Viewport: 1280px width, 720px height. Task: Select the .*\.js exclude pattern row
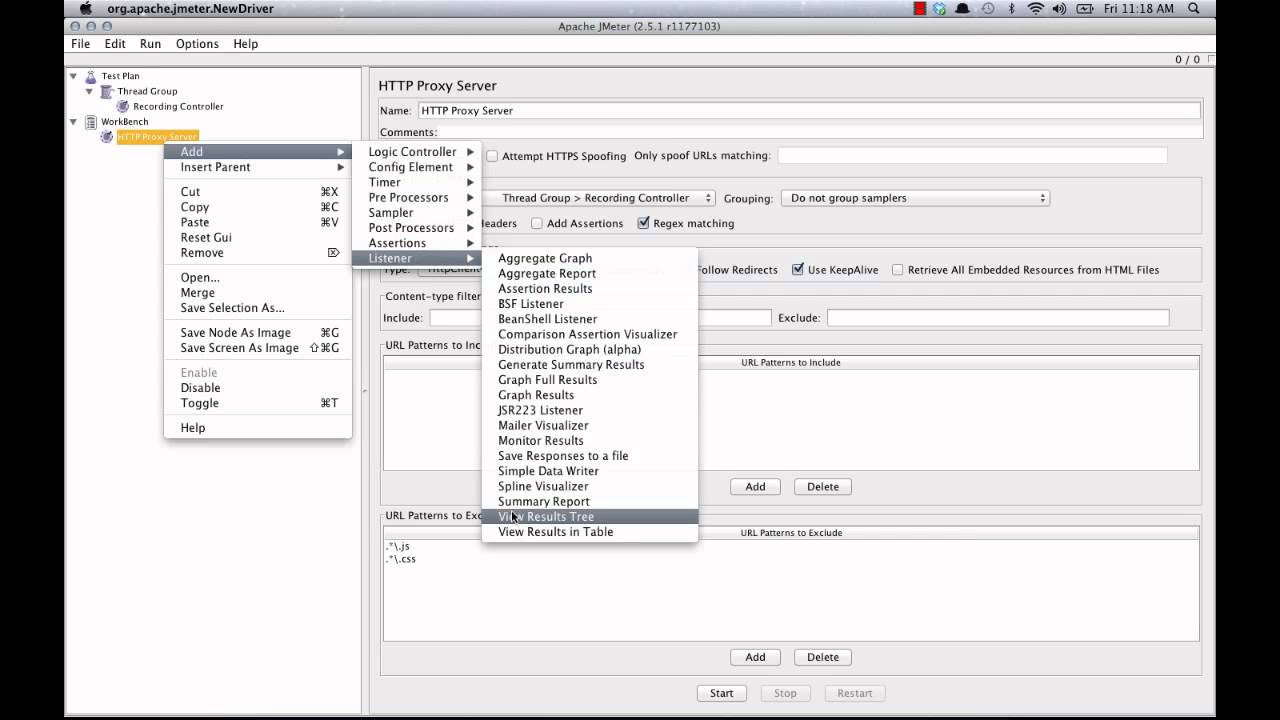tap(791, 547)
